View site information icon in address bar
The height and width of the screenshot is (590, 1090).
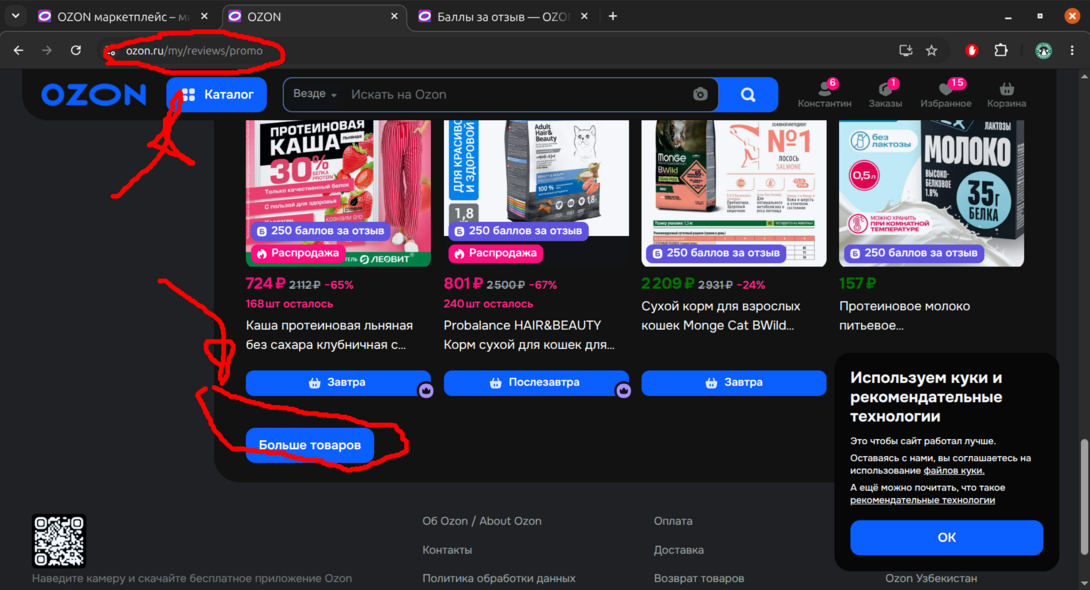[112, 51]
